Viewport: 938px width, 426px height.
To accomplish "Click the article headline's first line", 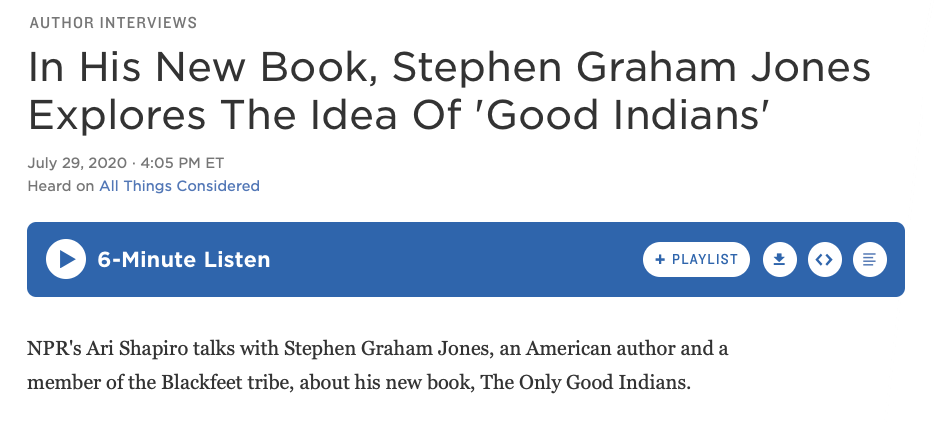I will click(450, 68).
